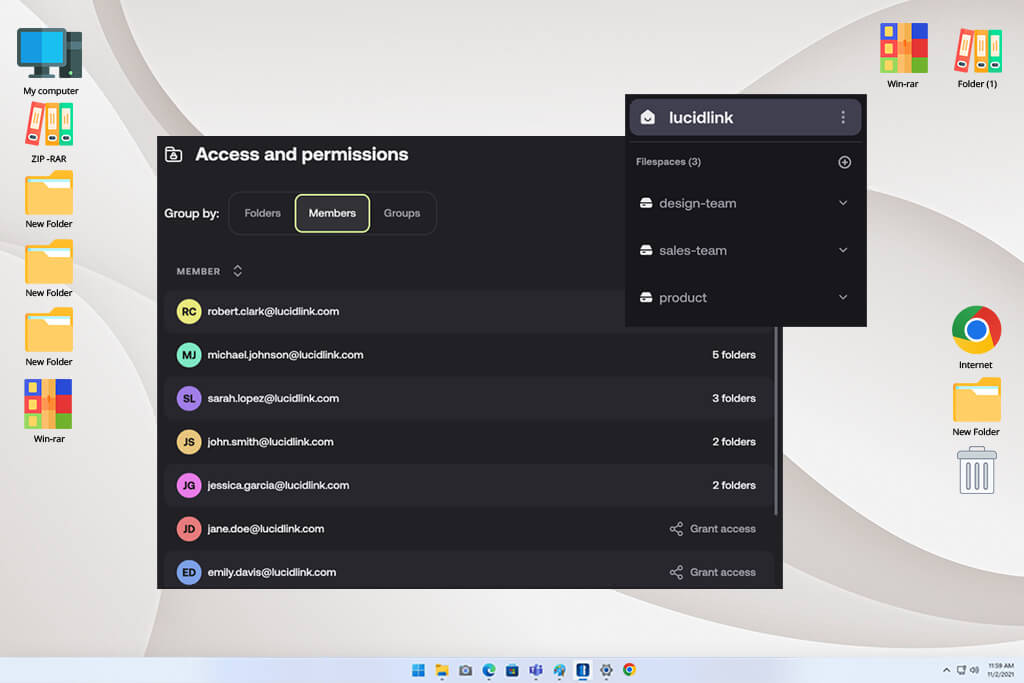Image resolution: width=1024 pixels, height=683 pixels.
Task: Click LucidLink app icon in taskbar
Action: pyautogui.click(x=583, y=670)
